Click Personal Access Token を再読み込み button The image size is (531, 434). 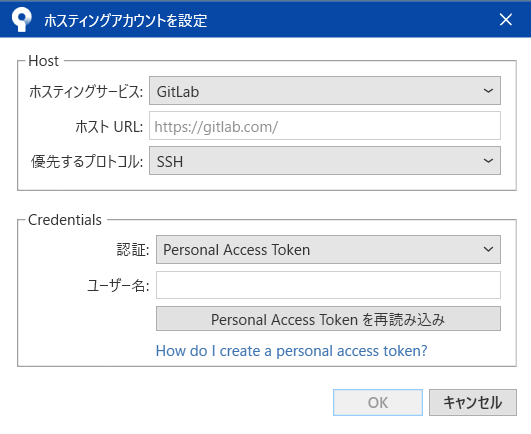pos(328,319)
